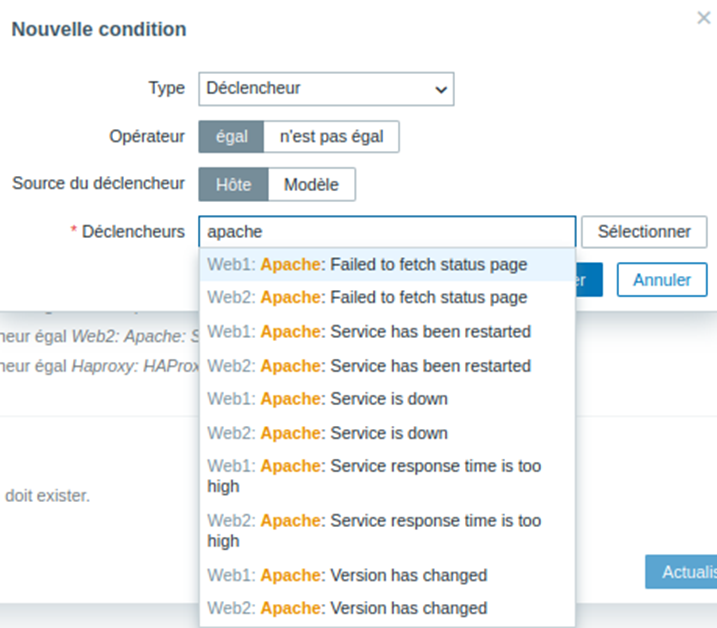Pick Web1 Apache Service has been restarted

point(369,331)
